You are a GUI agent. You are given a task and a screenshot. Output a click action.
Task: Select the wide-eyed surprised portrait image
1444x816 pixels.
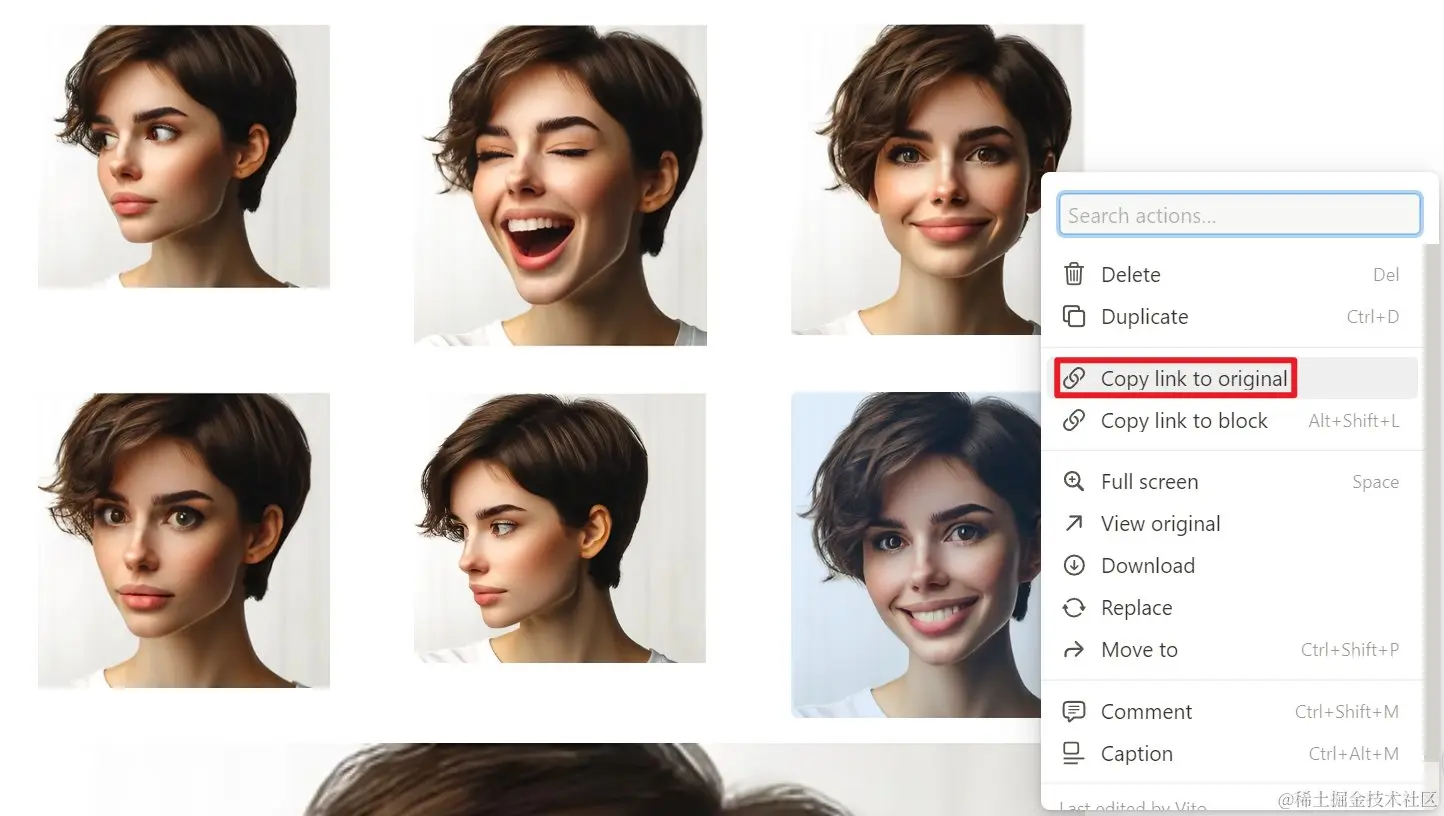point(184,540)
